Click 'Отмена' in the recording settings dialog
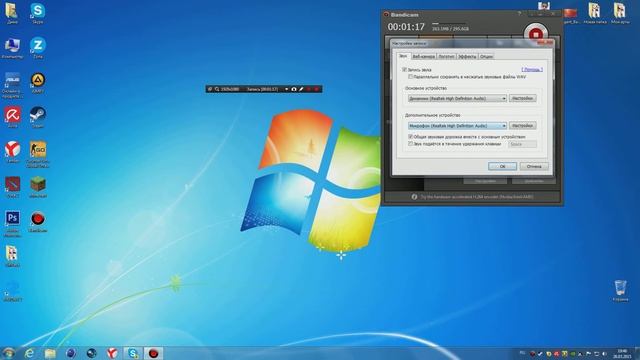The image size is (640, 360). click(x=534, y=166)
